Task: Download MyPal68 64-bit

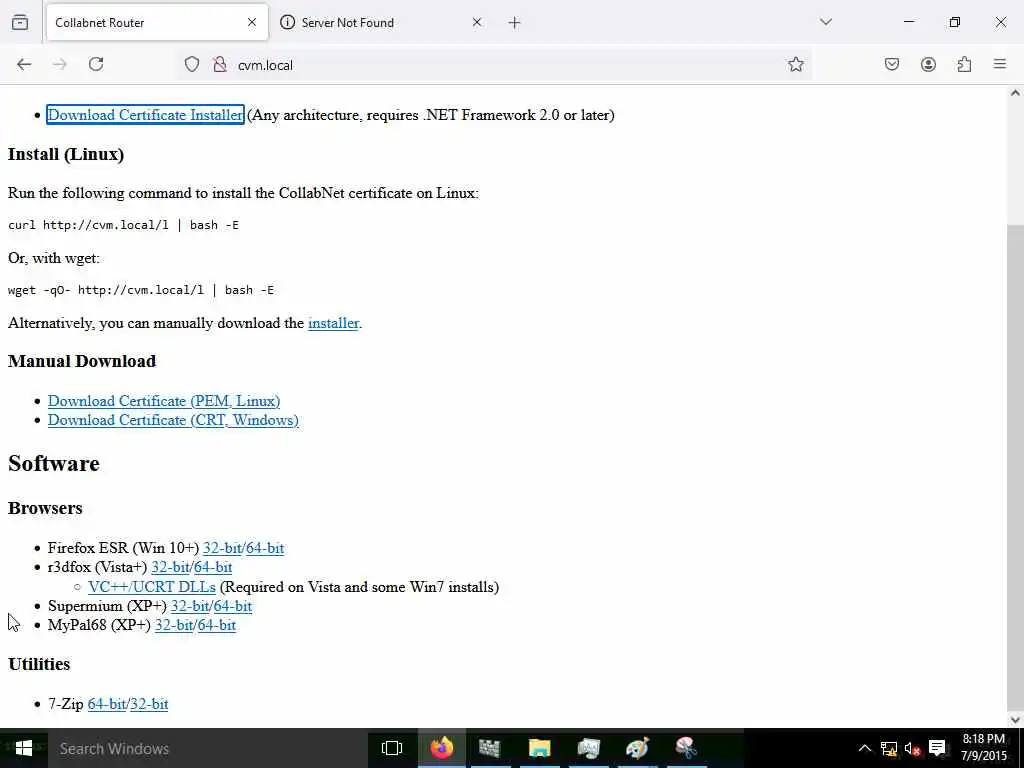Action: [217, 625]
